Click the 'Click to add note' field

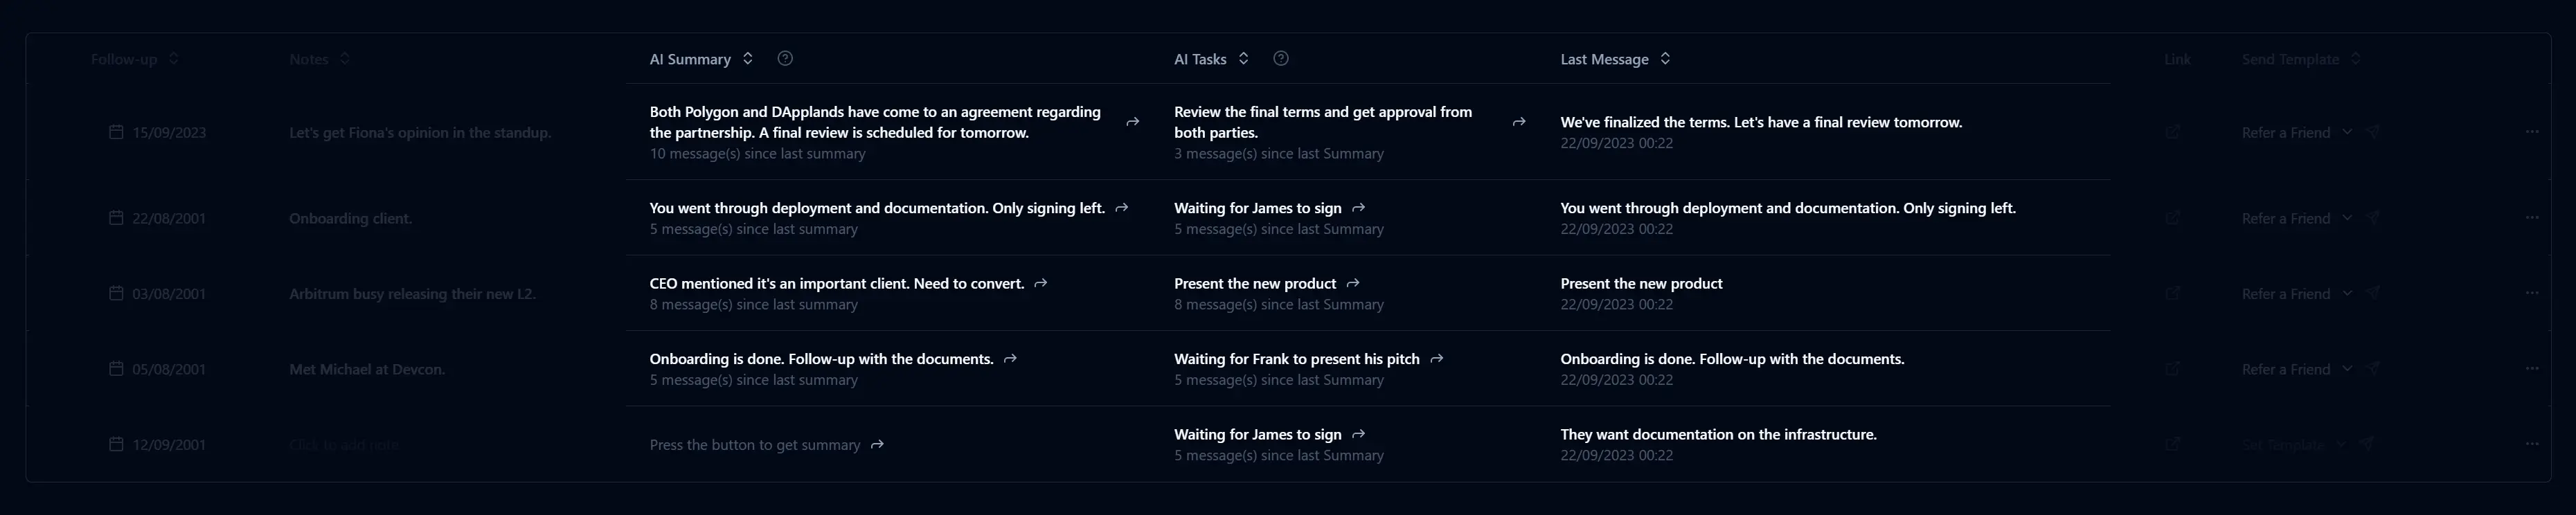pyautogui.click(x=343, y=445)
